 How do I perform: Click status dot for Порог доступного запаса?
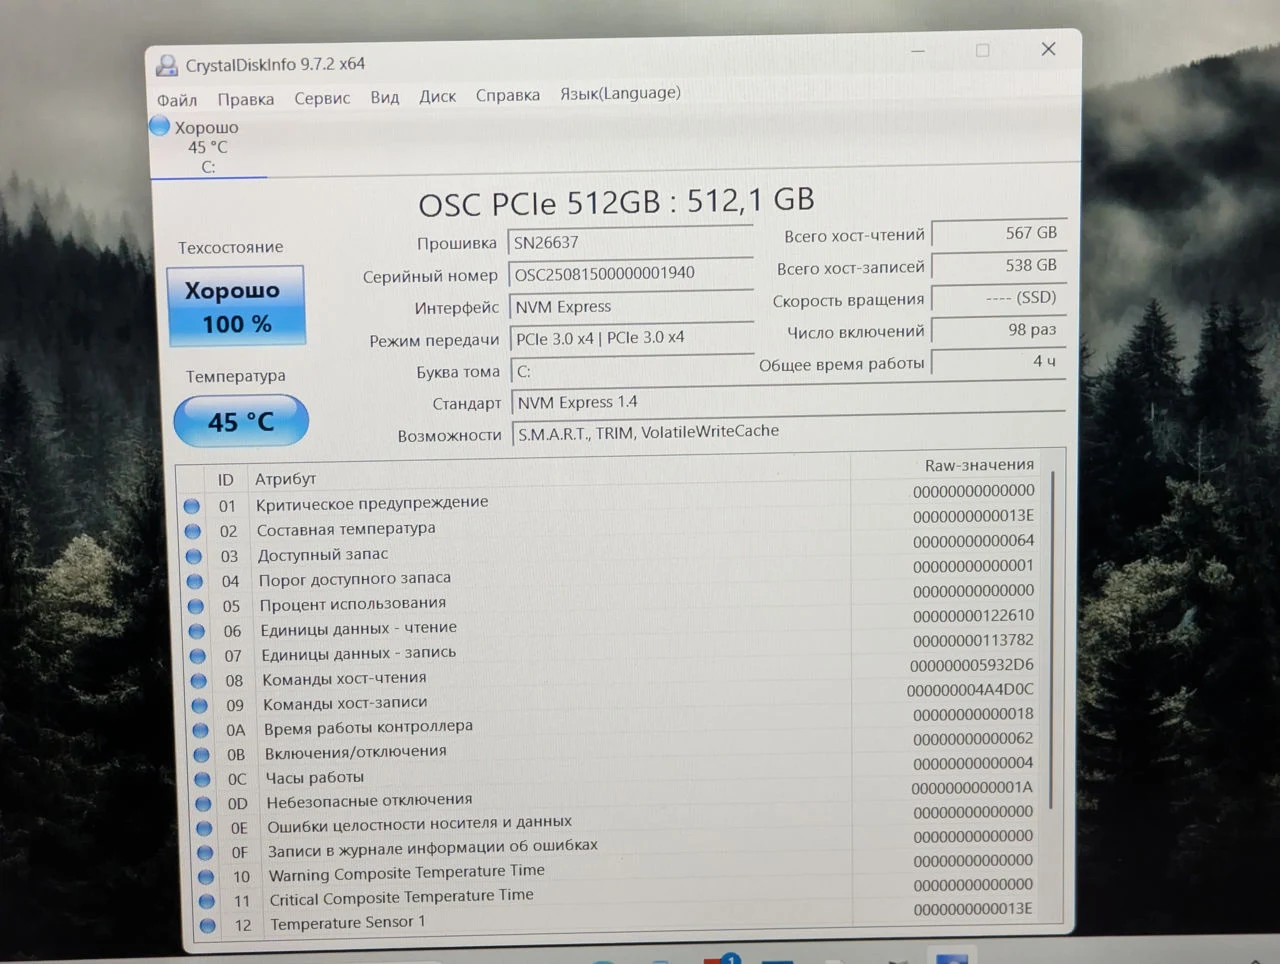click(195, 581)
